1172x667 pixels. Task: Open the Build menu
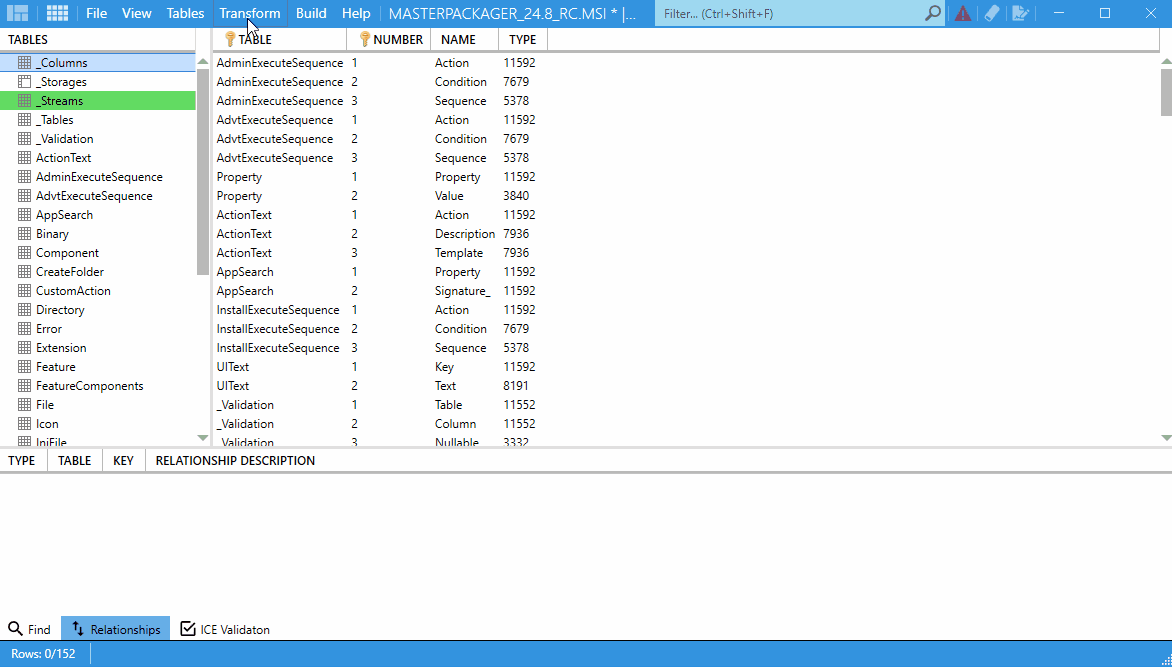pyautogui.click(x=311, y=13)
